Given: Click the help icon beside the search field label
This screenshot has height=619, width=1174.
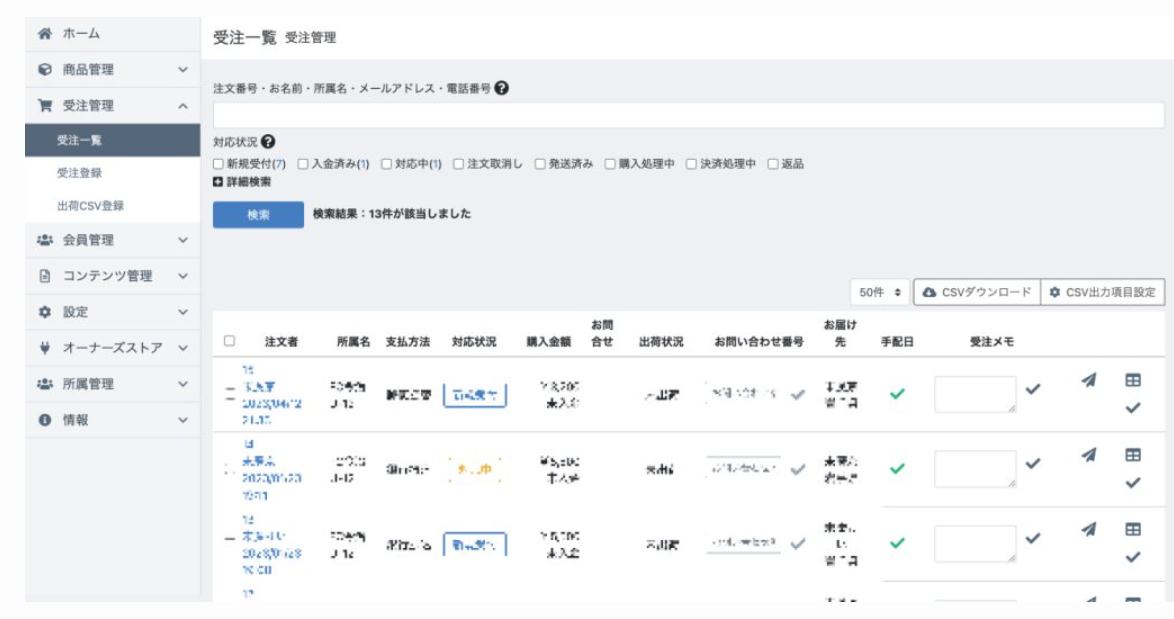Looking at the screenshot, I should point(502,88).
